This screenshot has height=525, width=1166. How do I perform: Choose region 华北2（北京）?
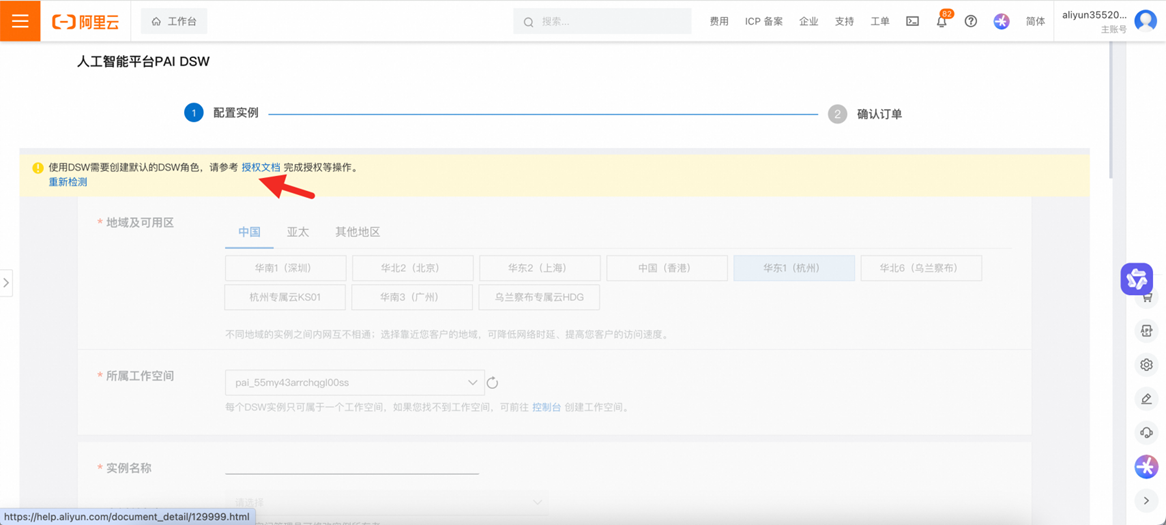click(413, 268)
